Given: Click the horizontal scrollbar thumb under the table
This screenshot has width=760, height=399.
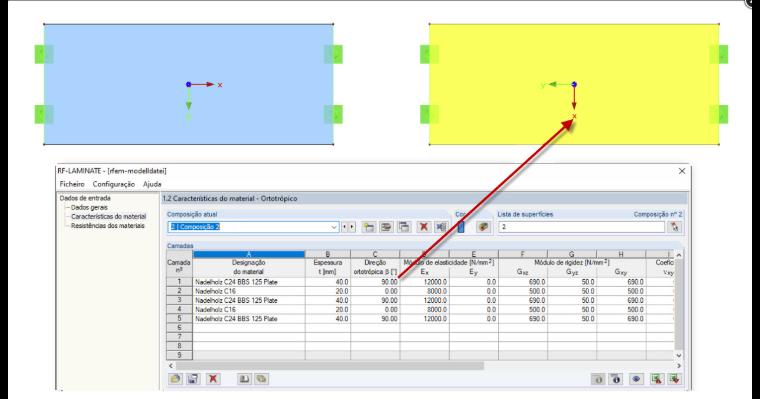Looking at the screenshot, I should (330, 366).
